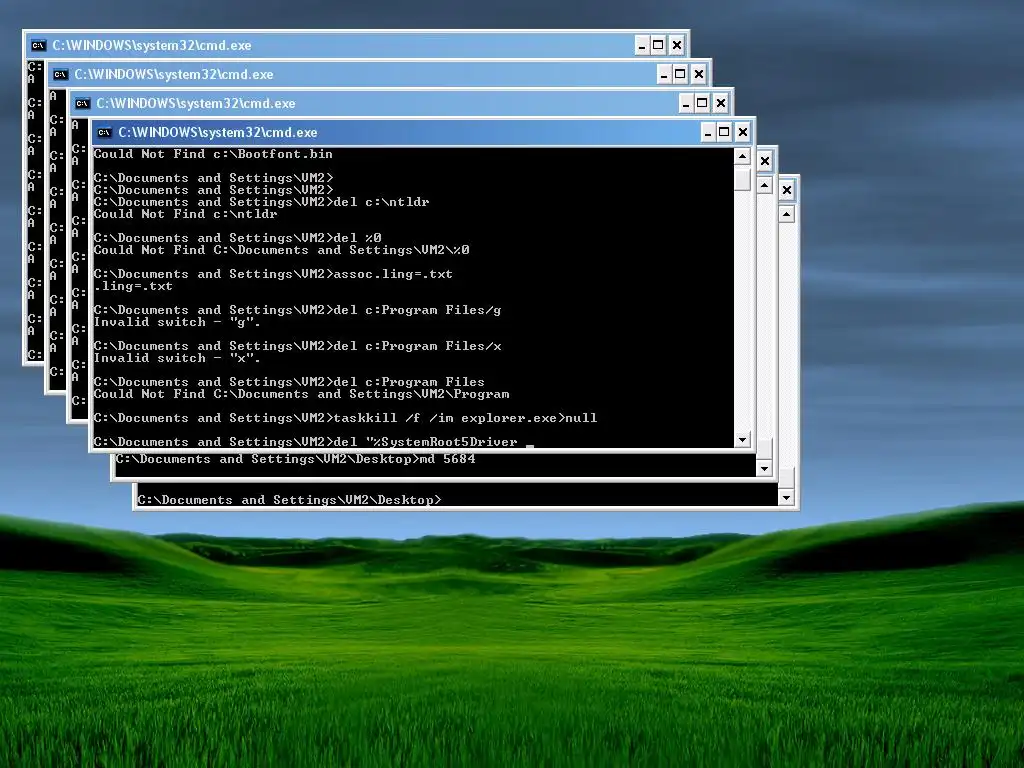The image size is (1024, 768).
Task: Maximize the third-from-top cmd window
Action: pos(703,103)
